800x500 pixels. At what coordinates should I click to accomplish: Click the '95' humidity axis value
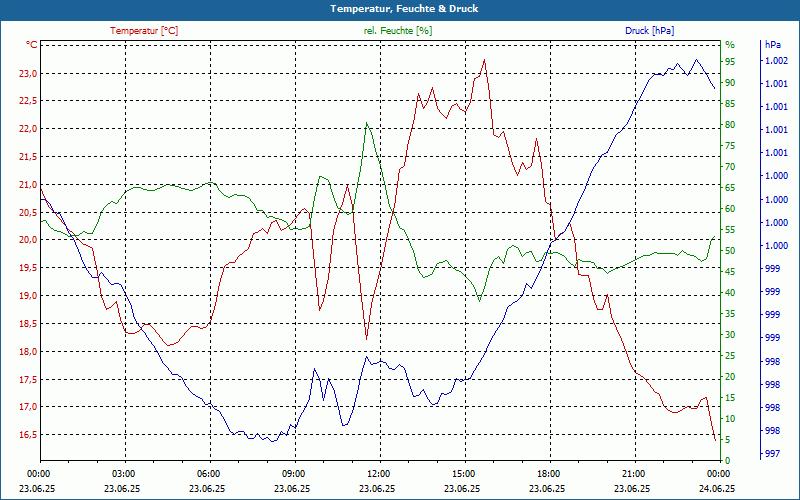point(730,62)
